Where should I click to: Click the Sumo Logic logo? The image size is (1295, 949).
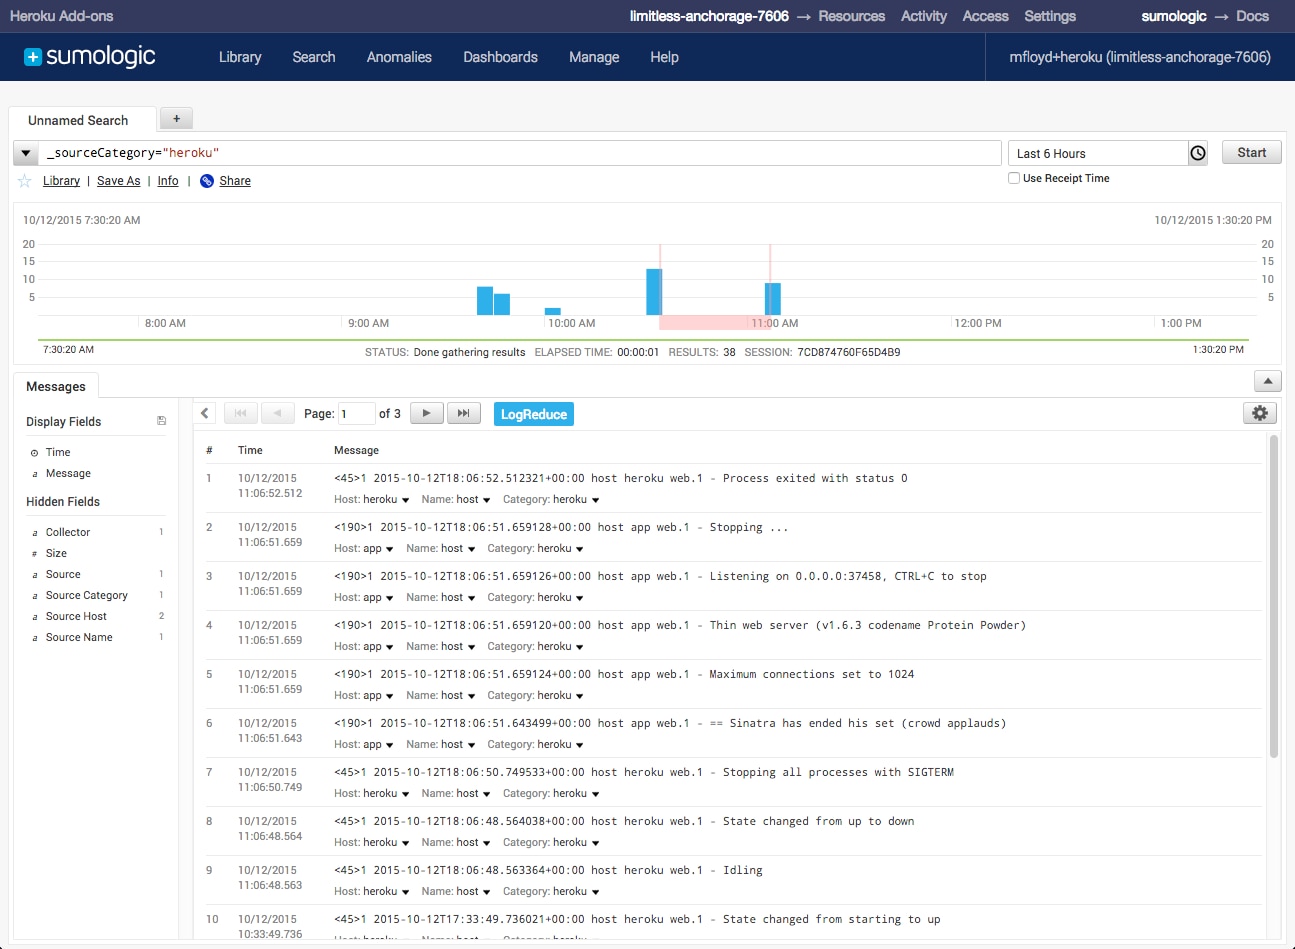click(90, 57)
